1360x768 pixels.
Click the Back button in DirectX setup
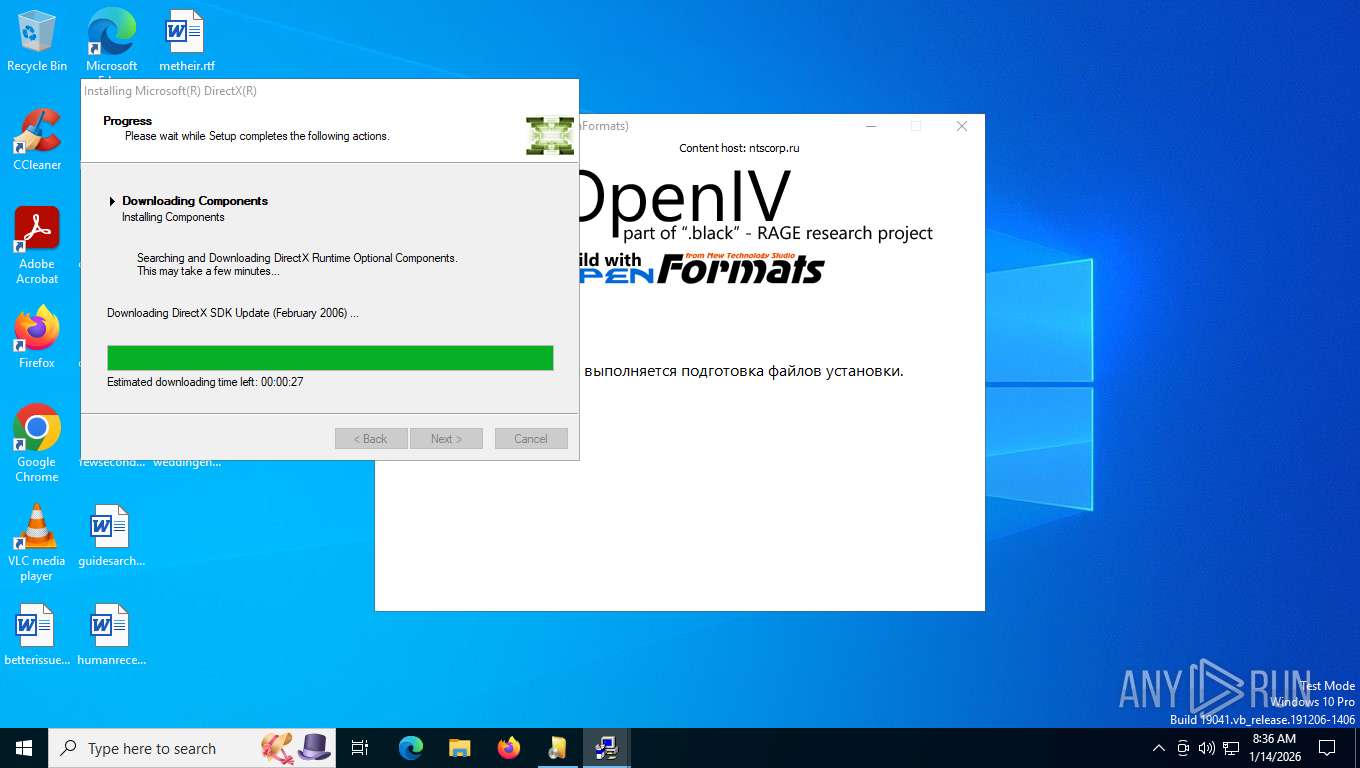point(371,438)
